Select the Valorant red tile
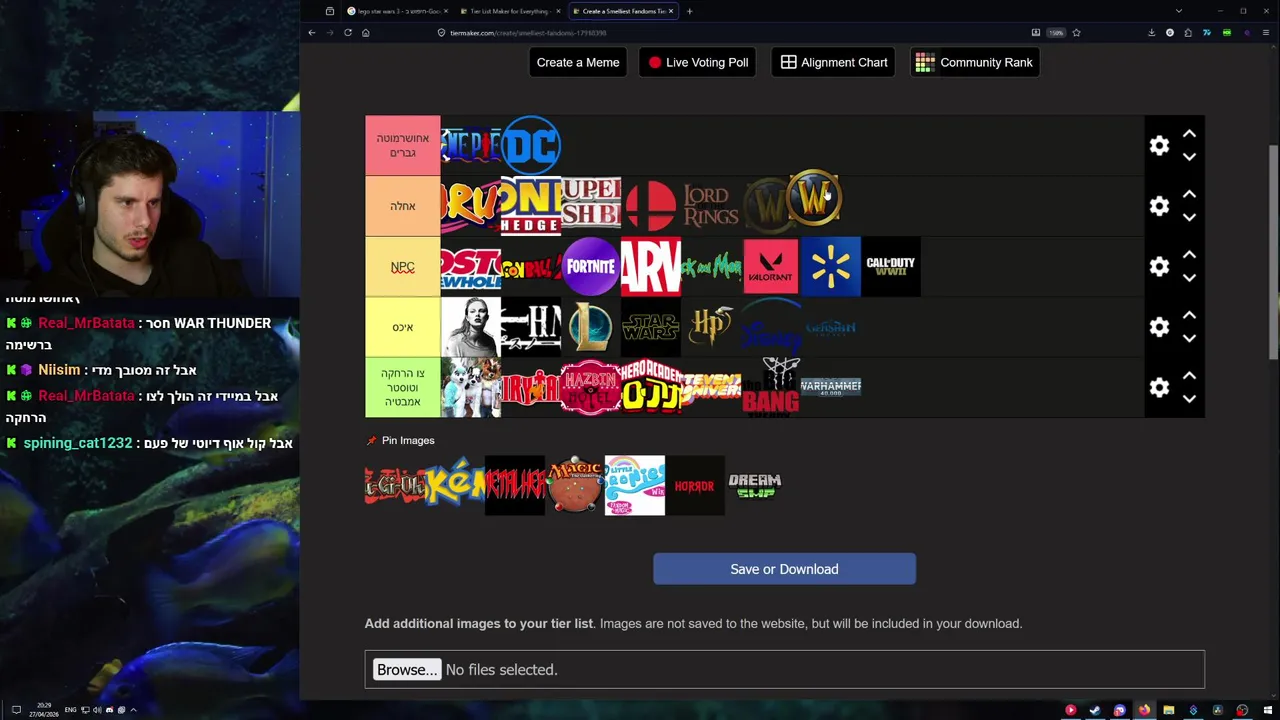Image resolution: width=1280 pixels, height=720 pixels. (x=771, y=267)
